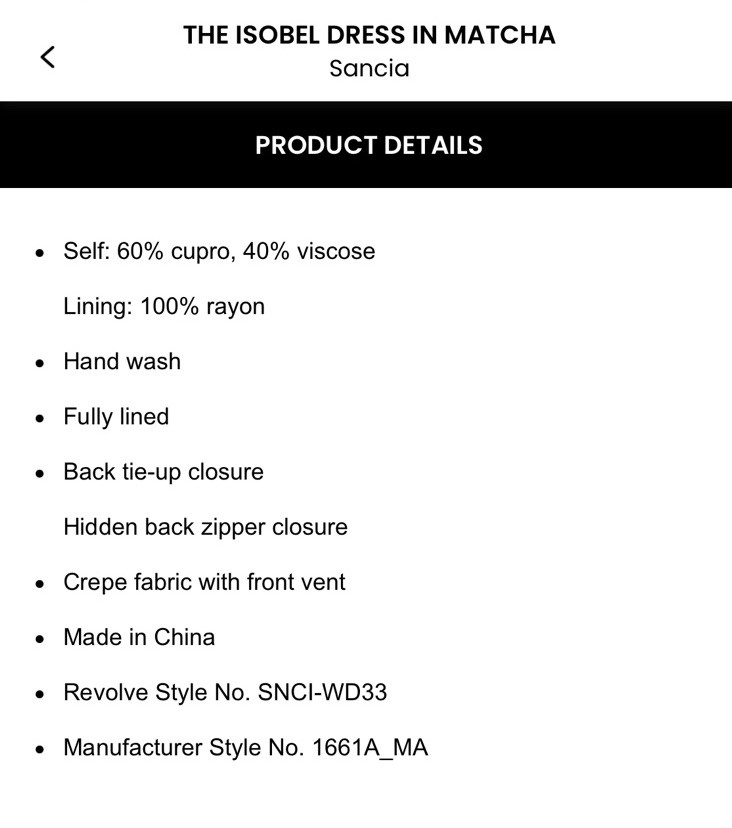Click Revolve Style No. SNCI-WD33

click(x=225, y=692)
